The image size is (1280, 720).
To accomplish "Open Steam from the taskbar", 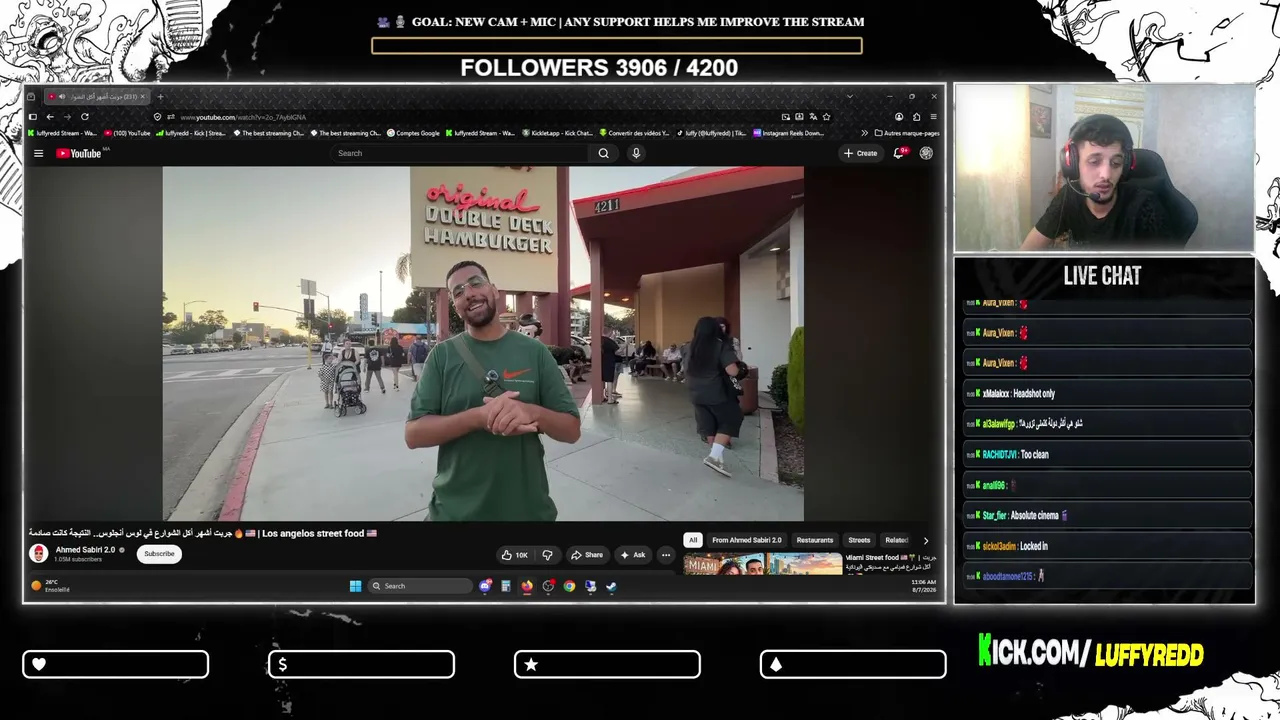I will [611, 586].
